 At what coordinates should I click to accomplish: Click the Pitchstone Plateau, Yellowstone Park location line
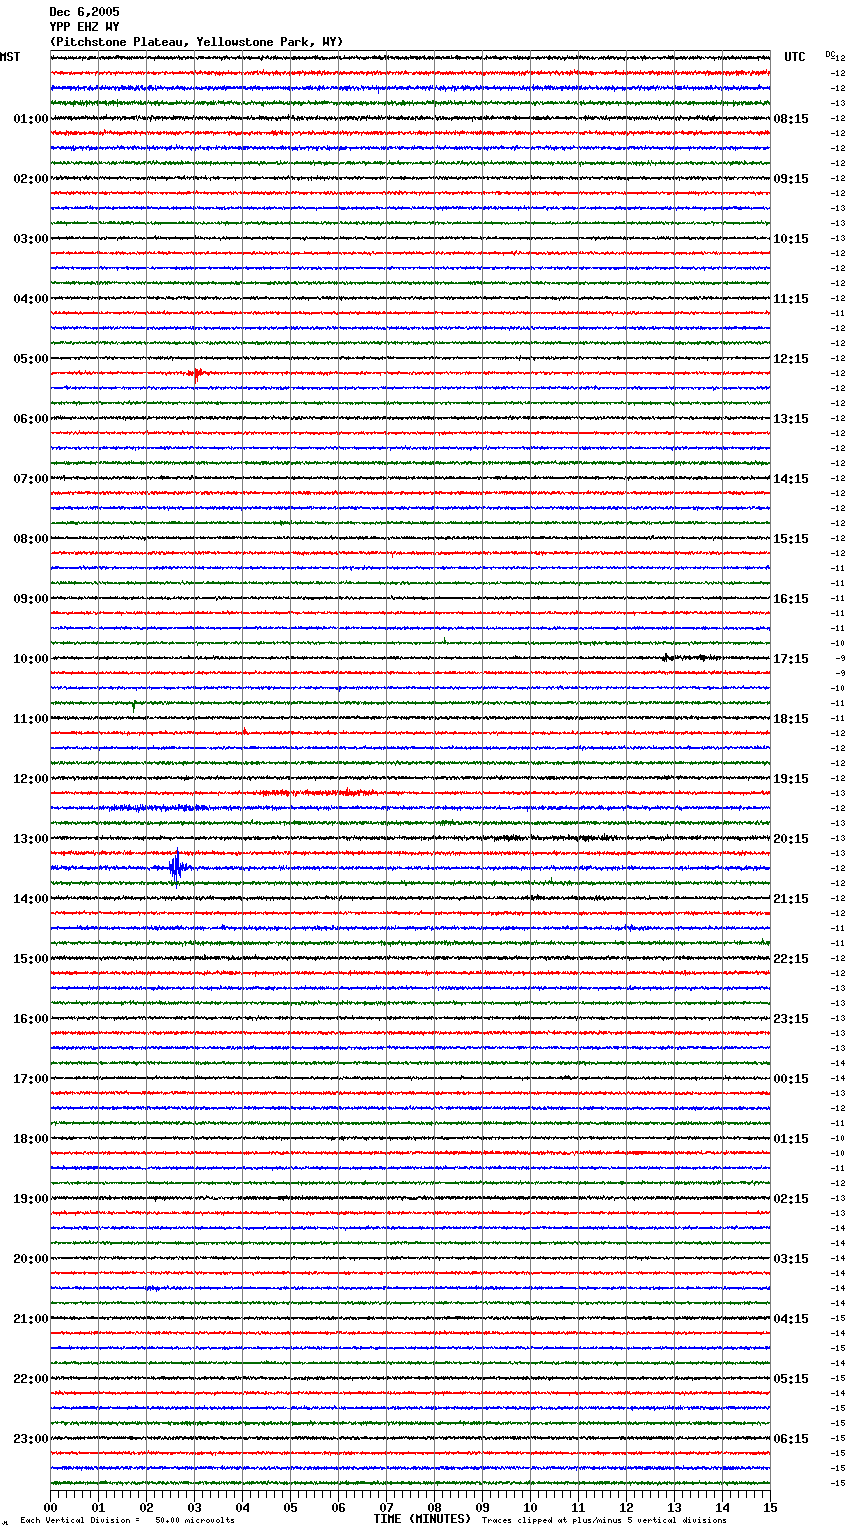coord(196,42)
